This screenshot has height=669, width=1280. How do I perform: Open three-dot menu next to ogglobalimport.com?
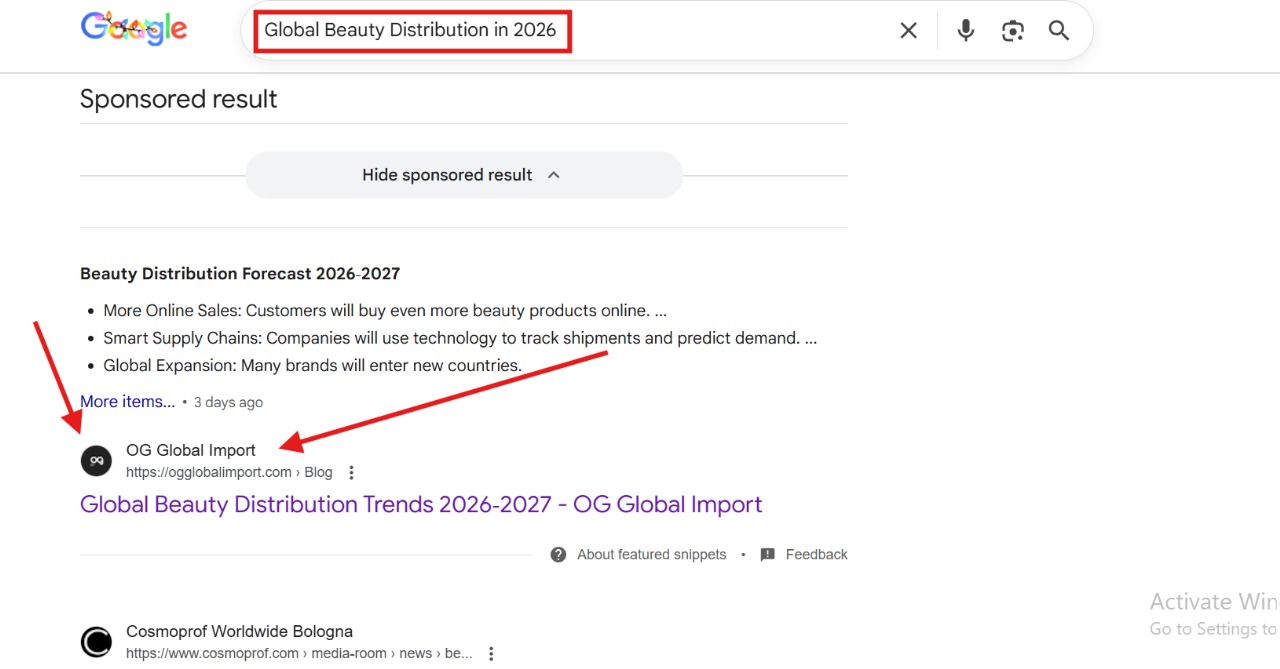(x=351, y=473)
